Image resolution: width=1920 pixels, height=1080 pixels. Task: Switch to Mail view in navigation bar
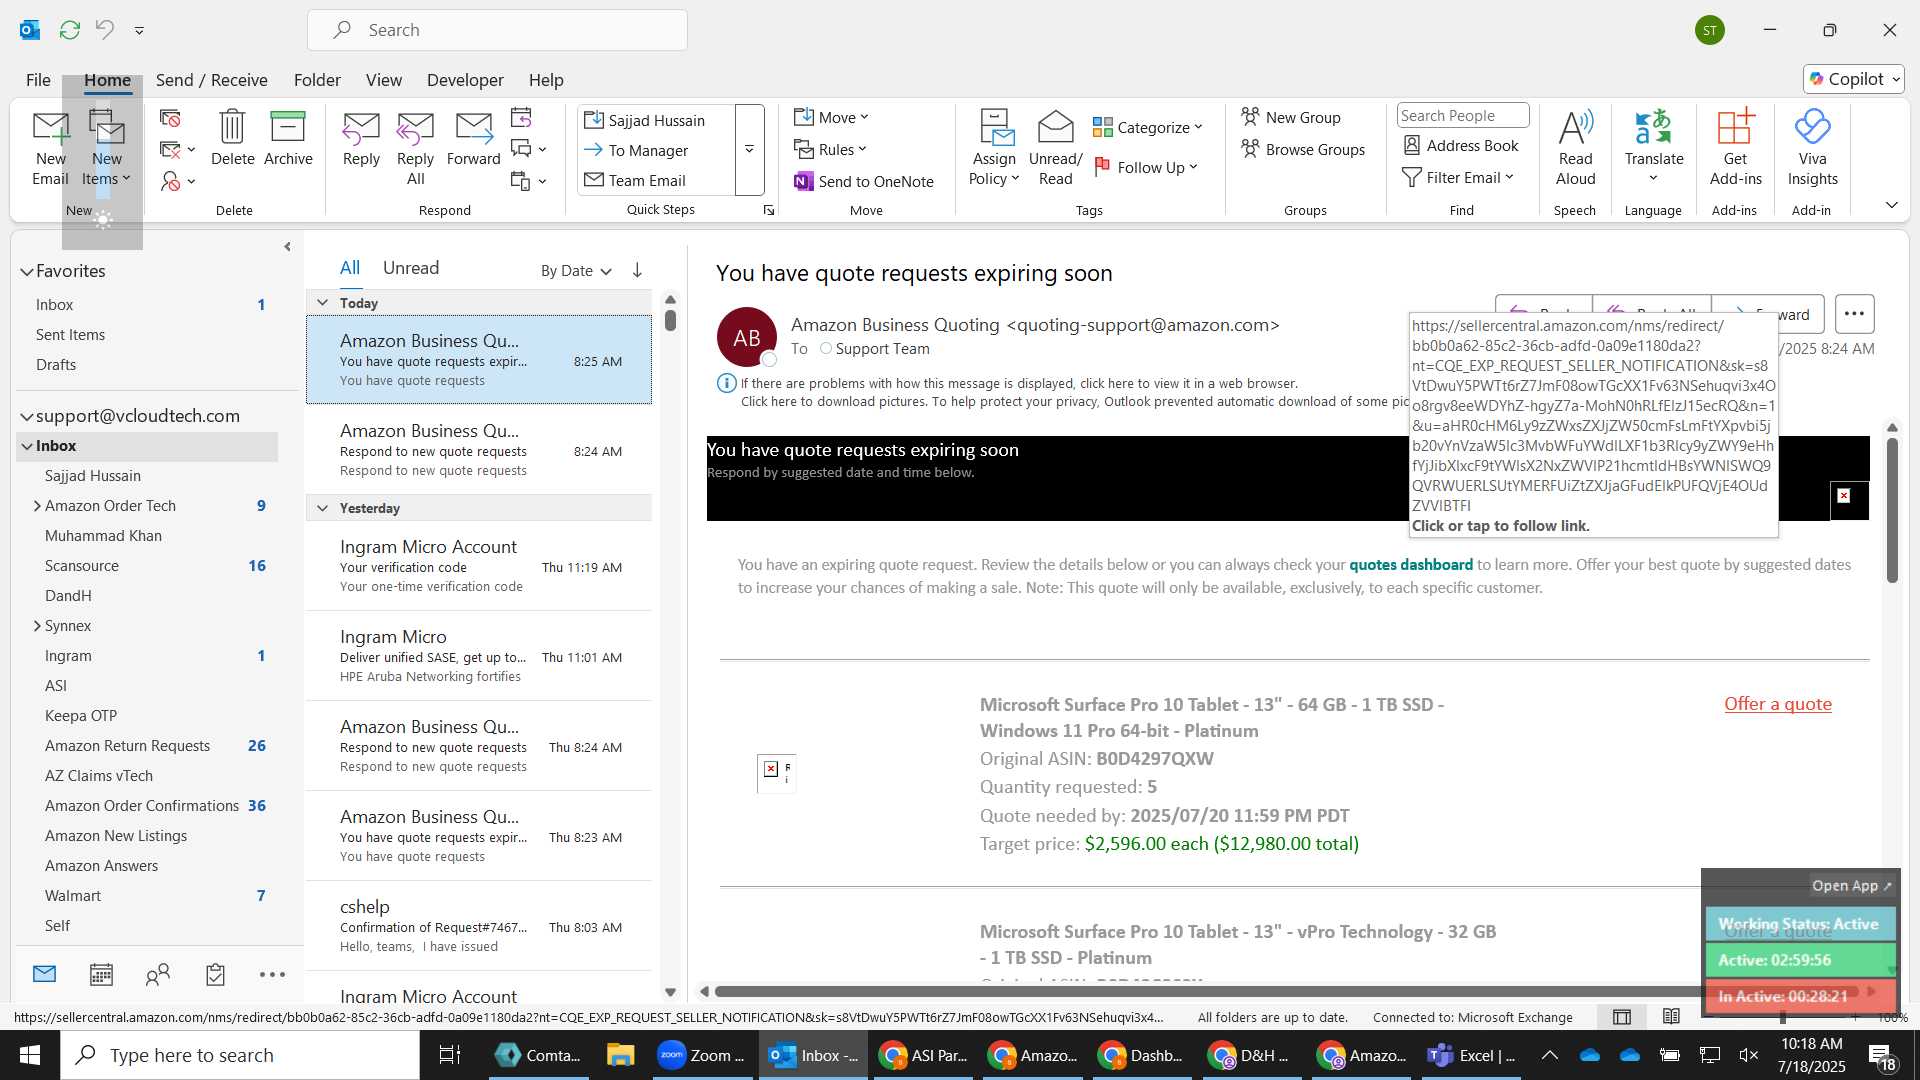[44, 974]
